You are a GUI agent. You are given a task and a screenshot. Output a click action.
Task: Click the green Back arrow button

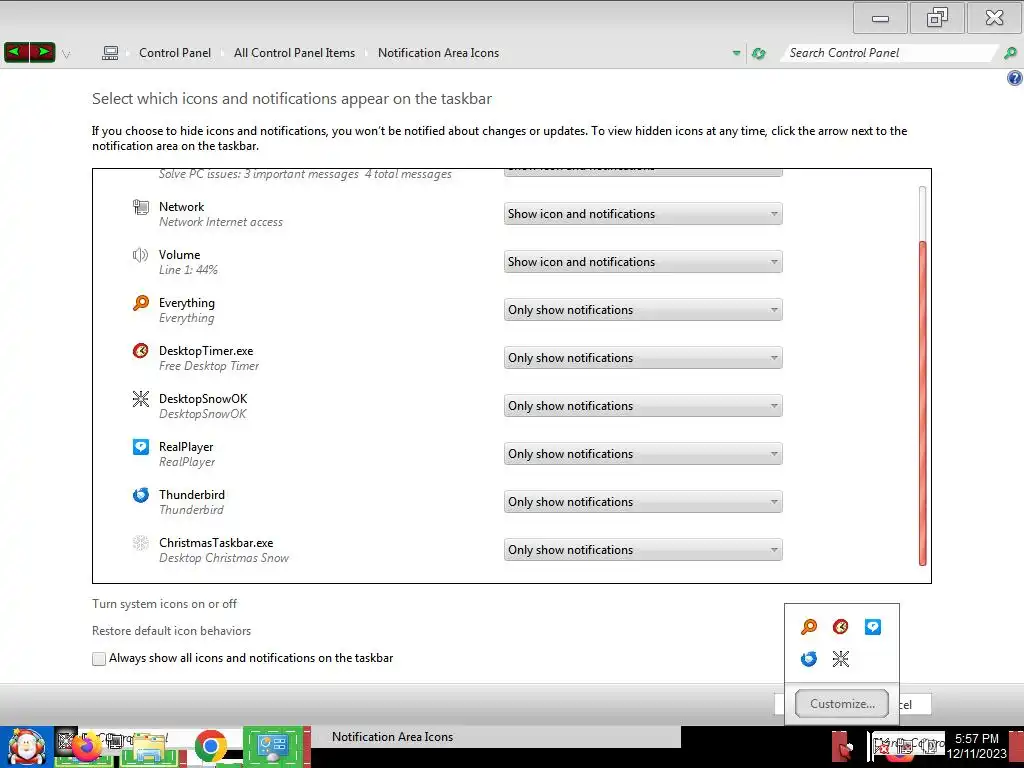coord(16,52)
